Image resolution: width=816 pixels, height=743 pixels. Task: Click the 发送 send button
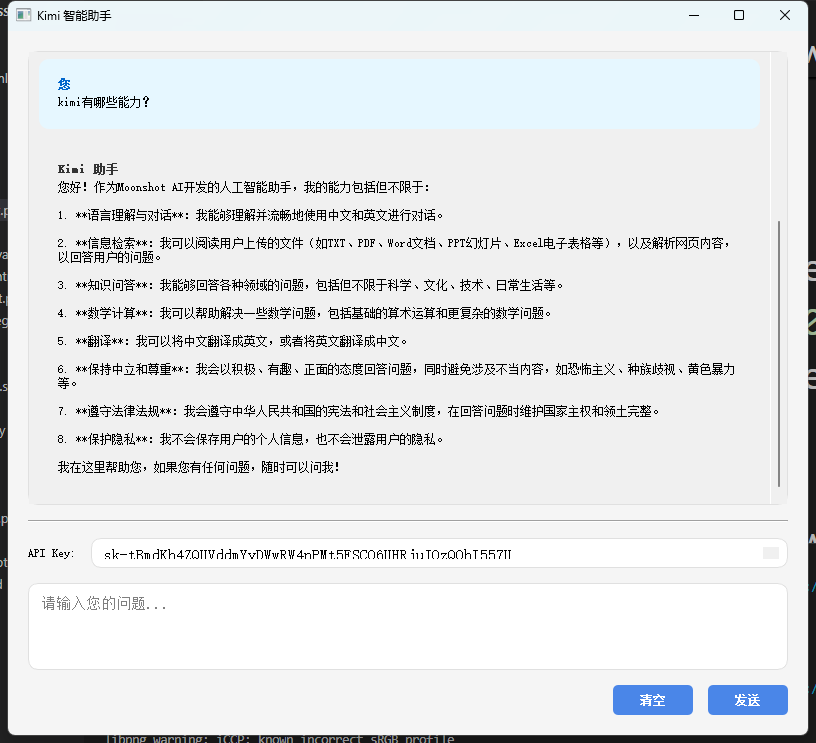(747, 700)
